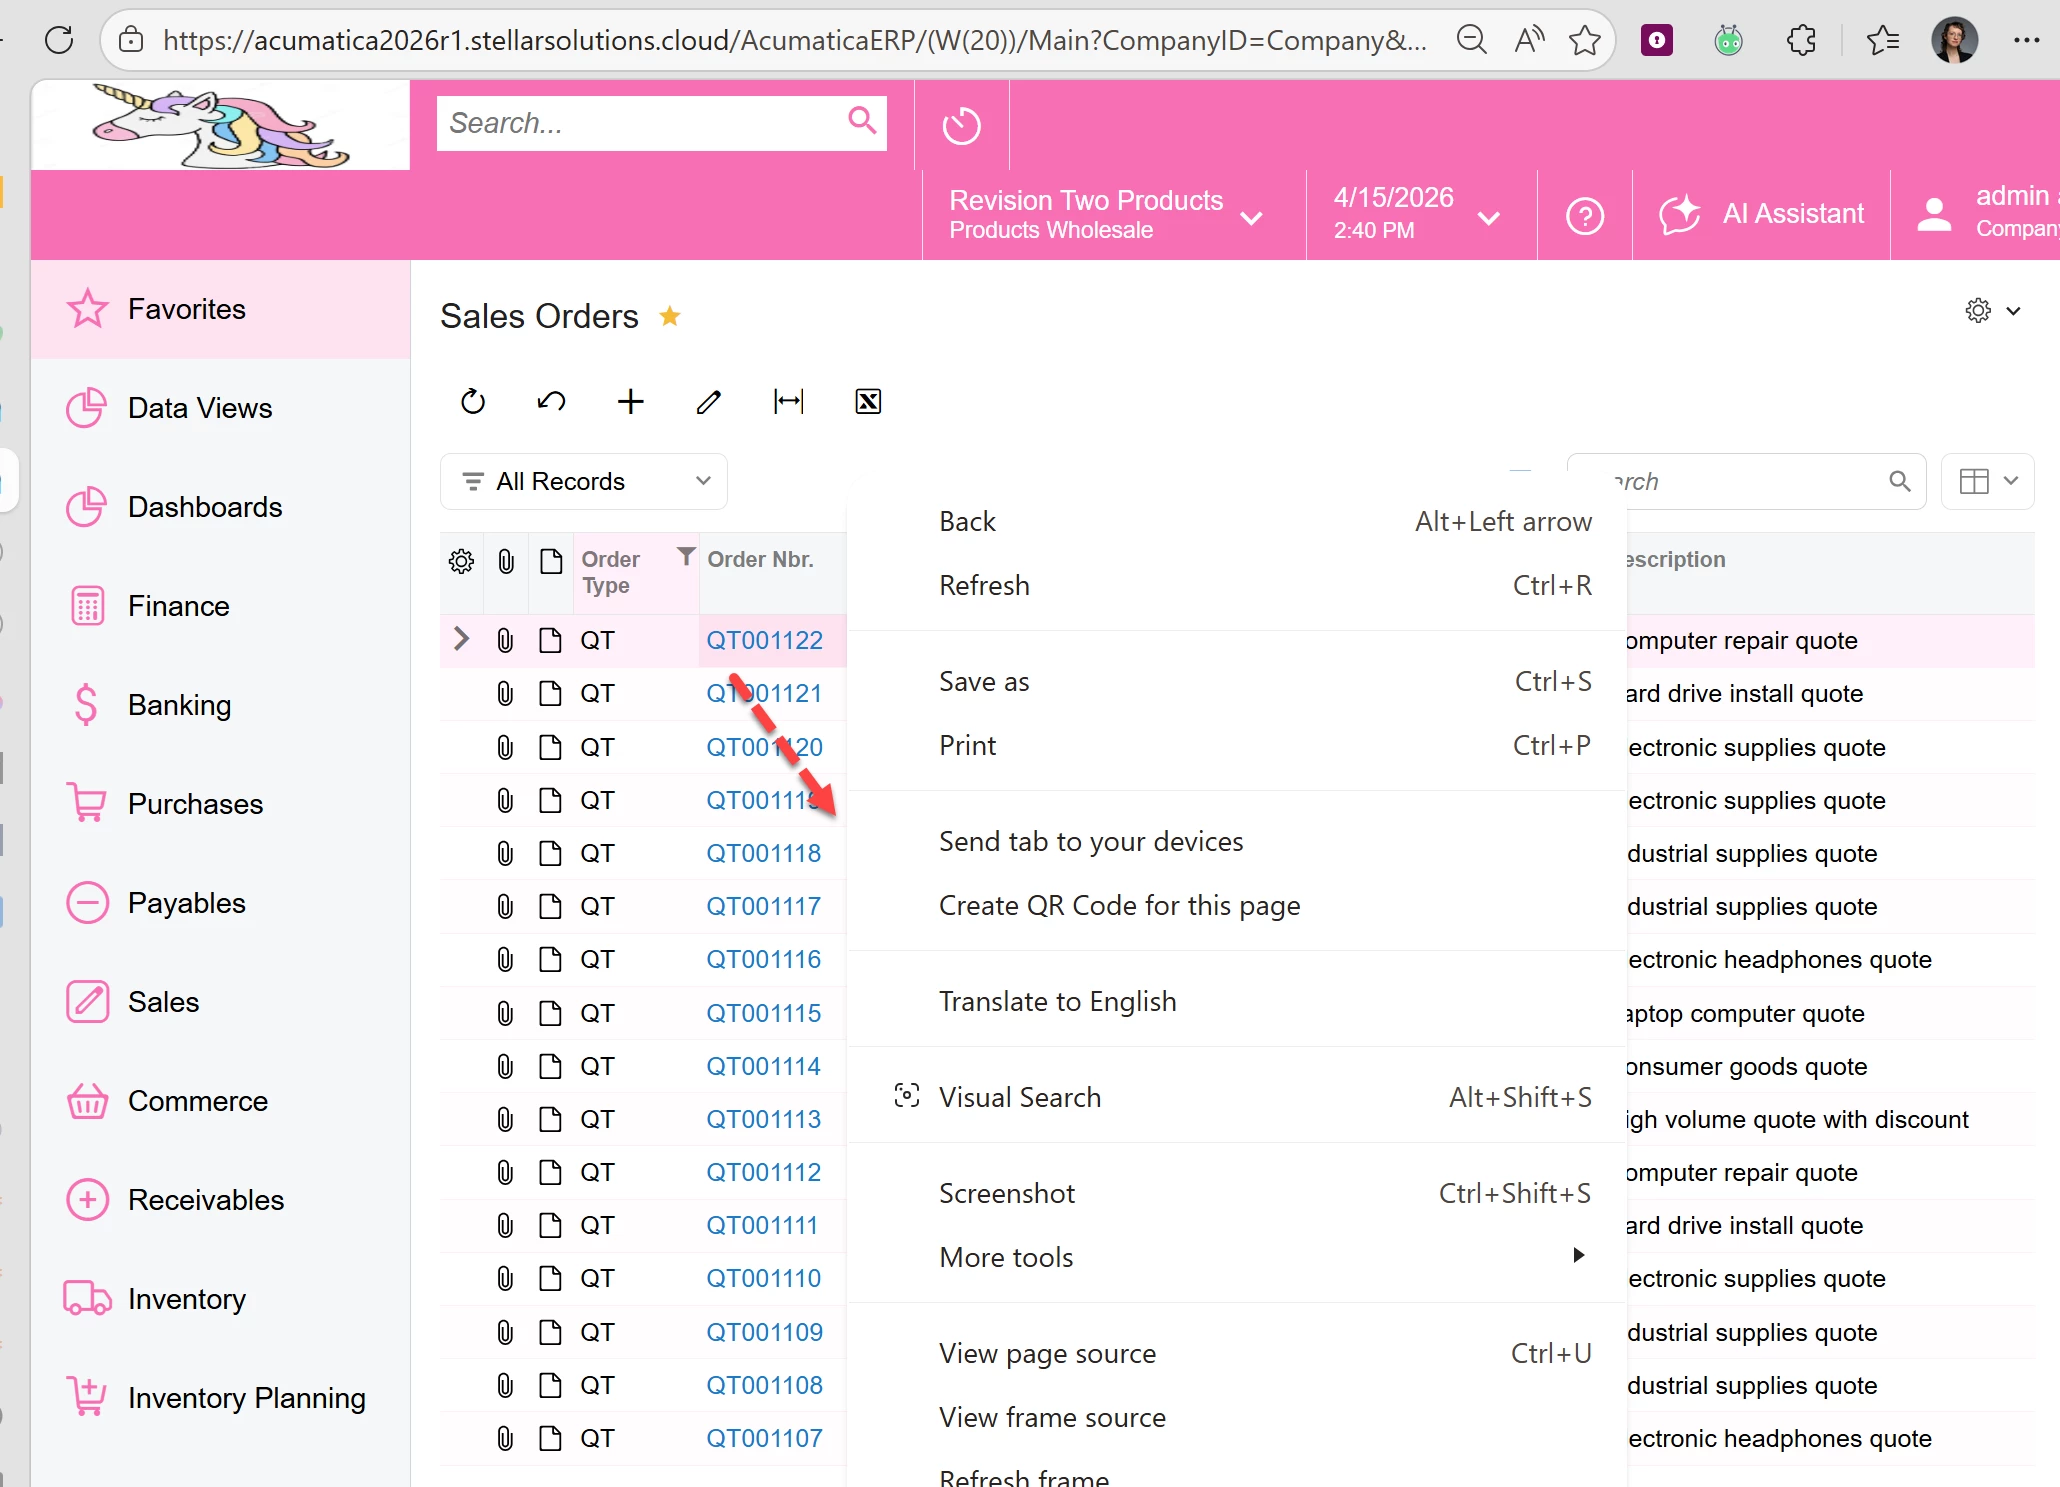The image size is (2060, 1487).
Task: Click the paperclip files icon on row QT001121
Action: click(x=505, y=694)
